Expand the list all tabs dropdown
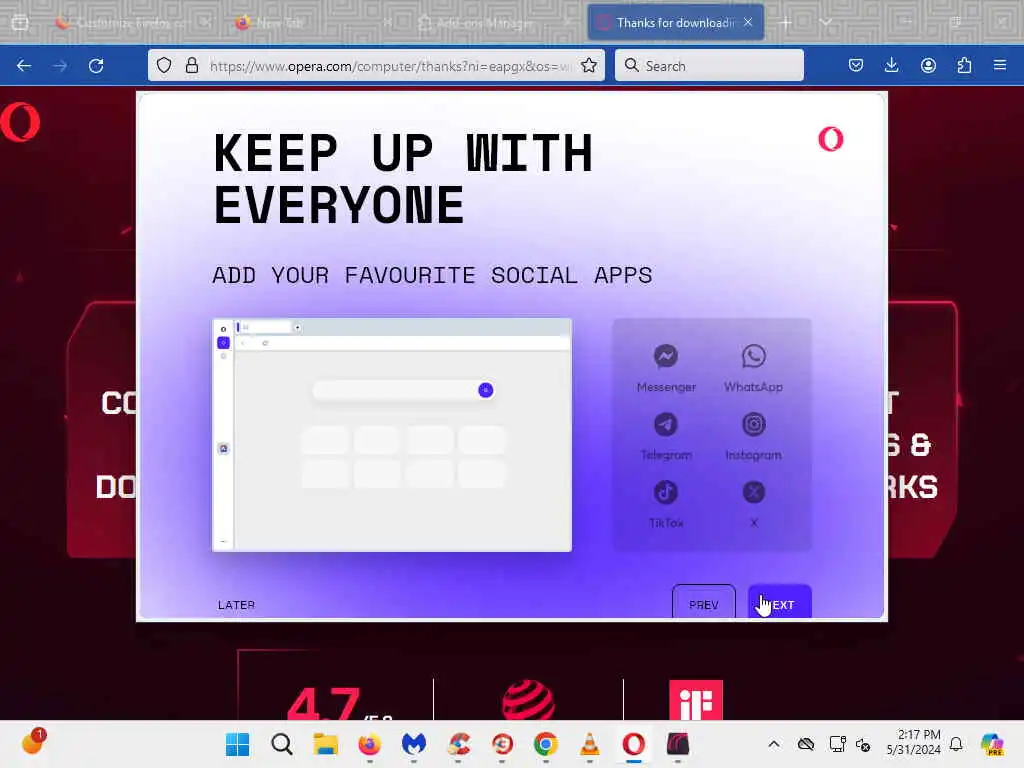1024x768 pixels. (825, 22)
